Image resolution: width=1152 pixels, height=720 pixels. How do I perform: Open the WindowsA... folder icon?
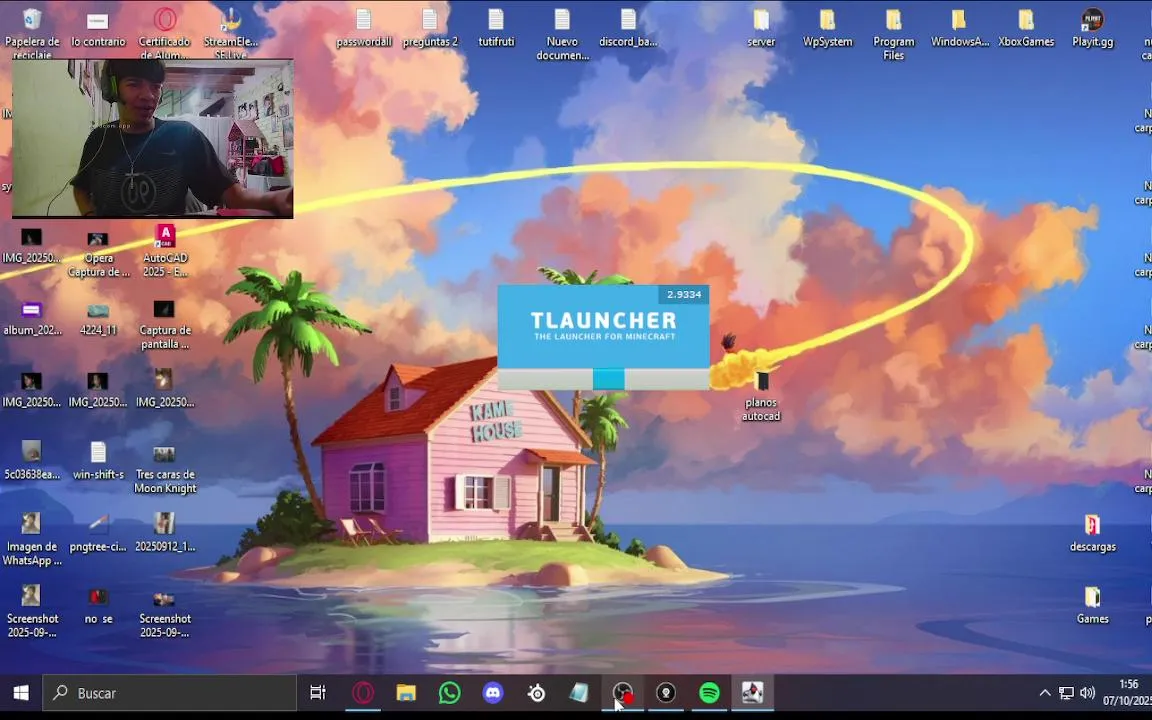[x=960, y=29]
